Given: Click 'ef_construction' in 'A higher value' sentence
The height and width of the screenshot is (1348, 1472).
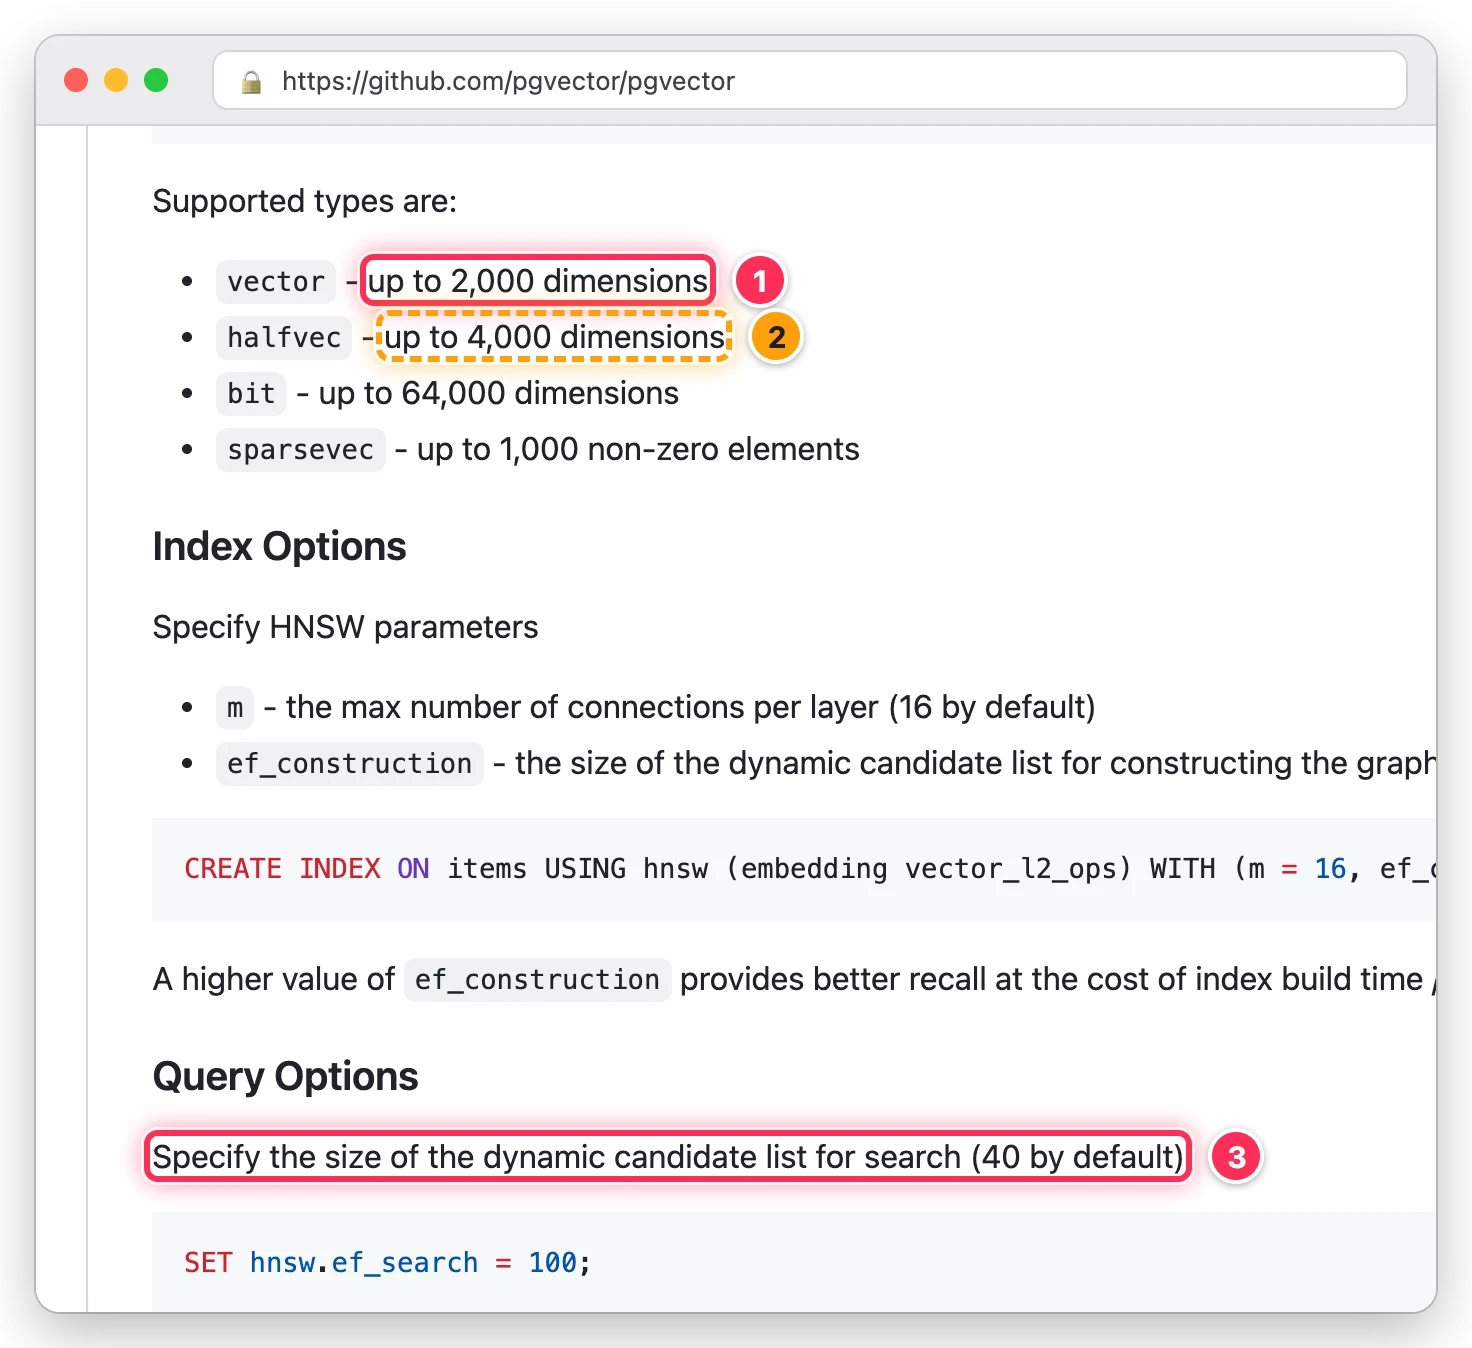Looking at the screenshot, I should click(537, 980).
